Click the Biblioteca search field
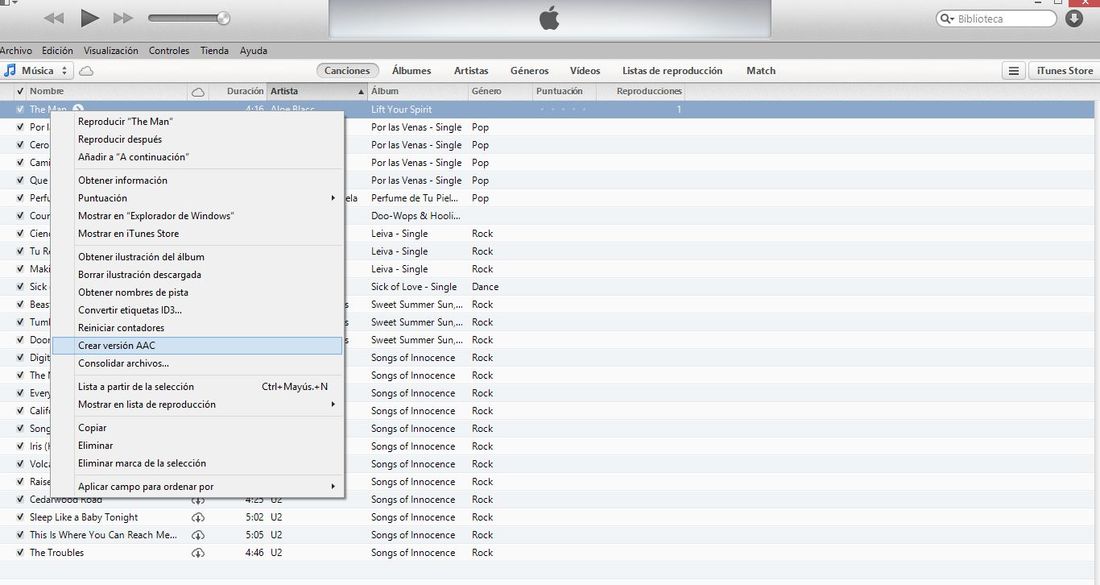The image size is (1100, 585). pyautogui.click(x=996, y=19)
